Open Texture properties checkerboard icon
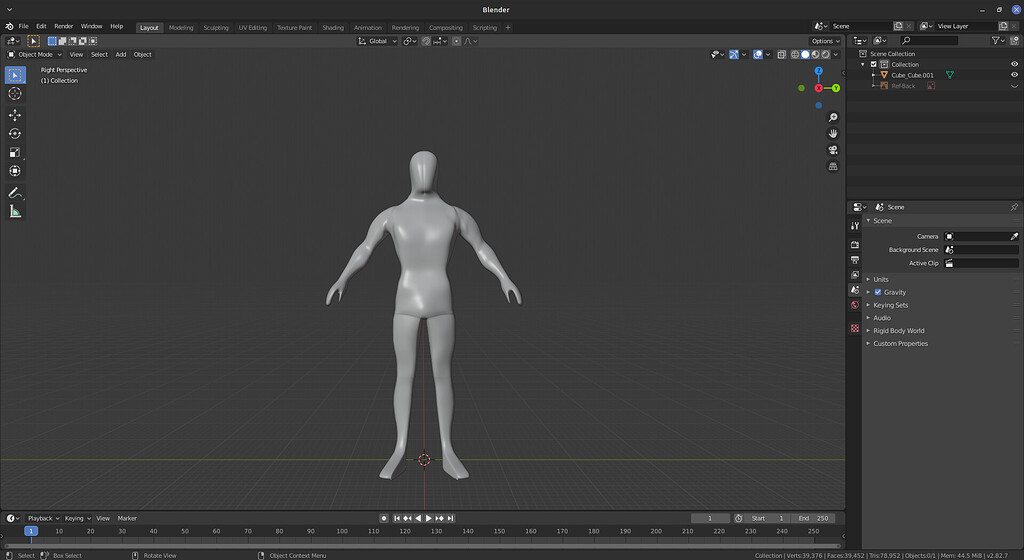1024x560 pixels. [855, 328]
